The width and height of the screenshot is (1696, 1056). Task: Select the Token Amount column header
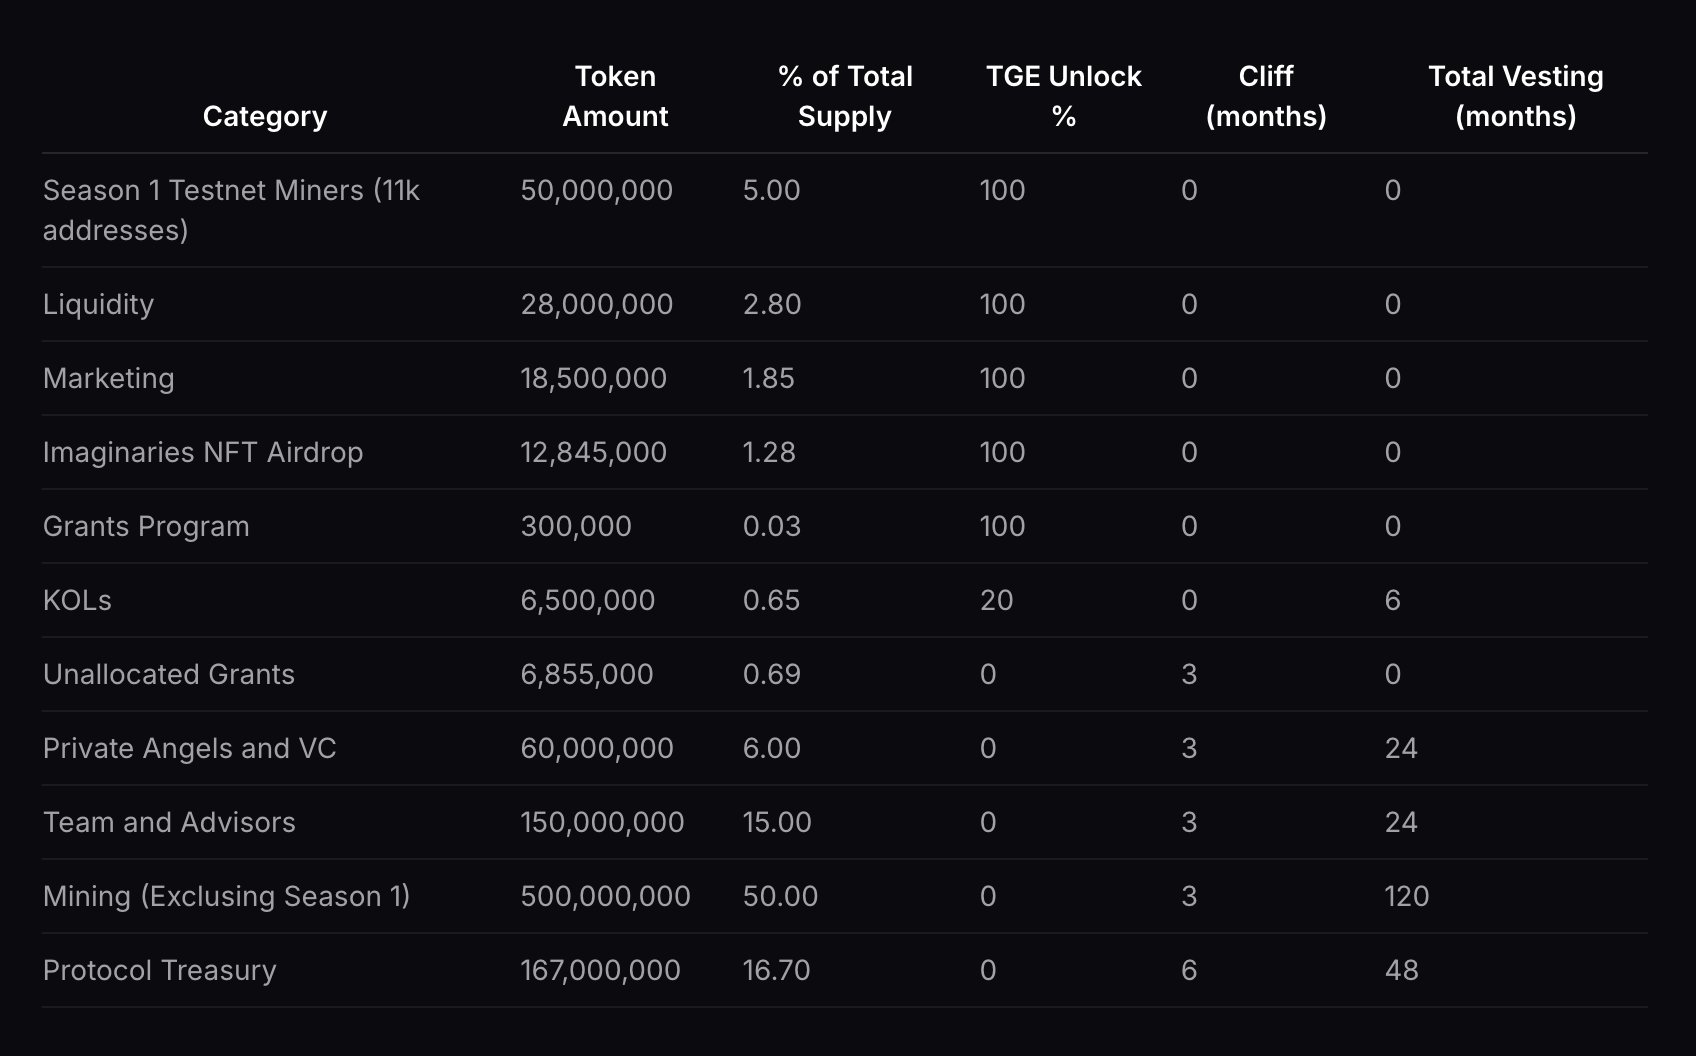(x=615, y=96)
